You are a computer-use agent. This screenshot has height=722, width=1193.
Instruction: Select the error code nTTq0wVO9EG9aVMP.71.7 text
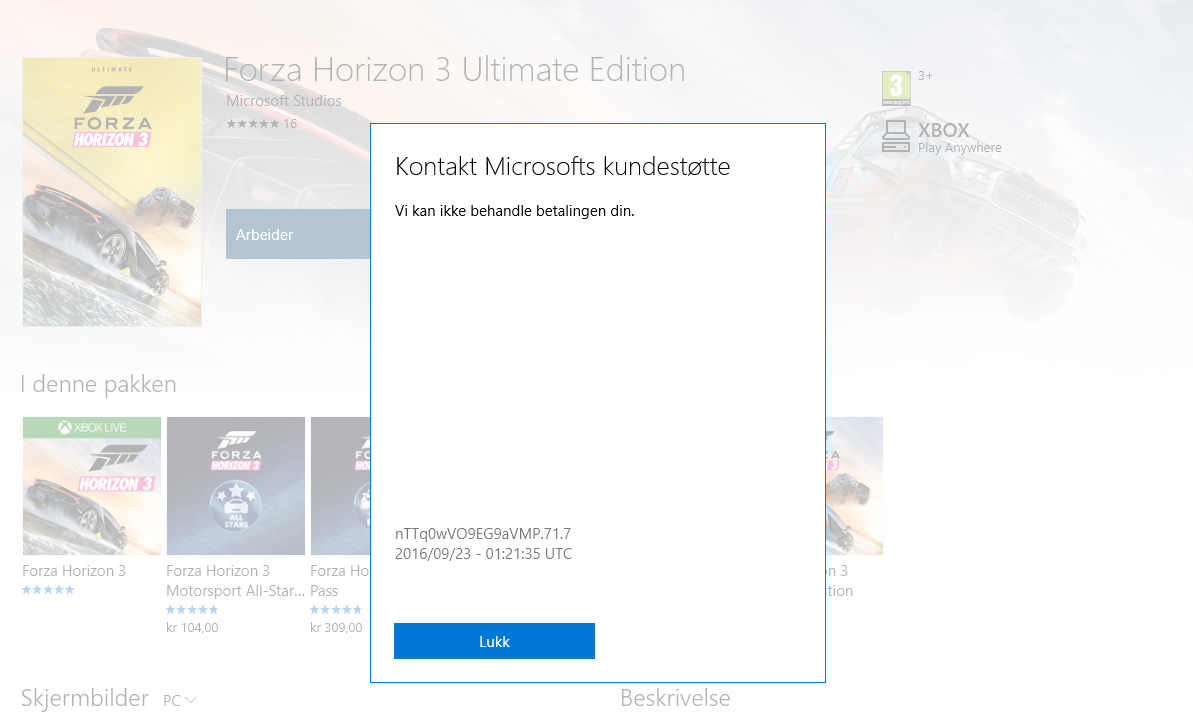482,533
